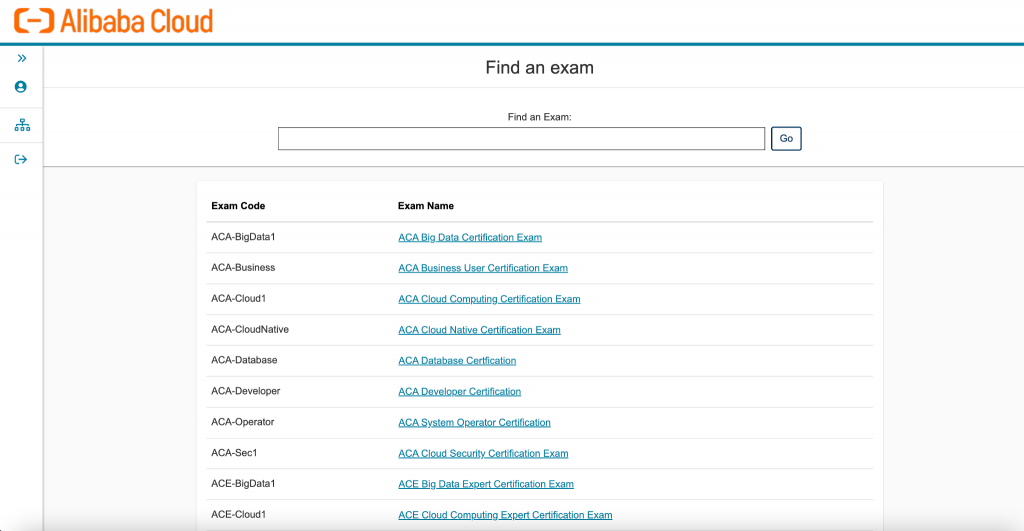Click the Exam Name column header
This screenshot has width=1024, height=531.
click(426, 206)
